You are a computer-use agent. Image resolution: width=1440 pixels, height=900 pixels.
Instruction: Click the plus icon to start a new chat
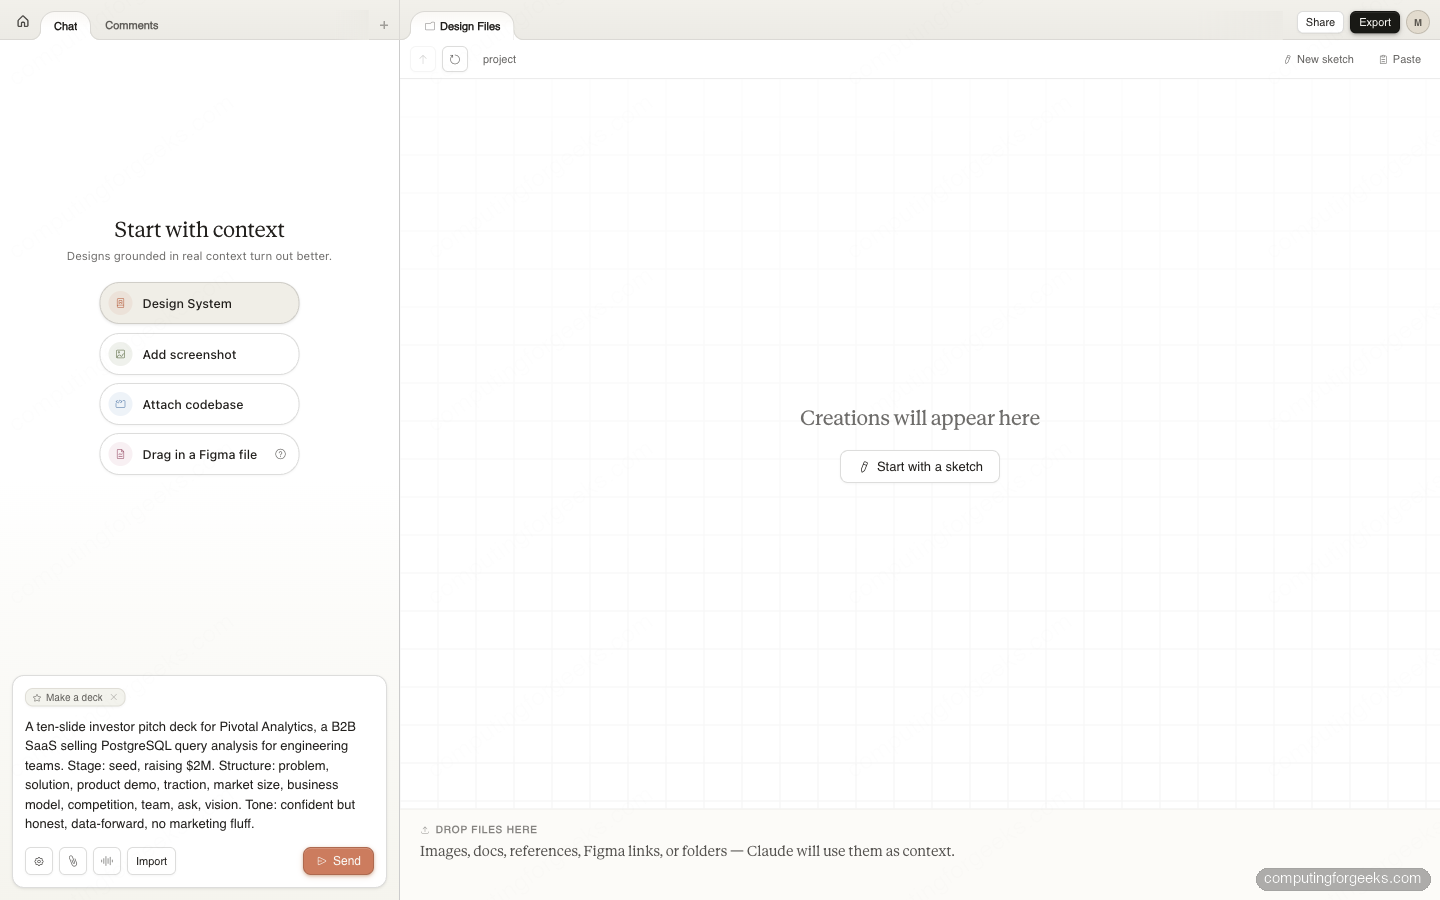(x=384, y=25)
